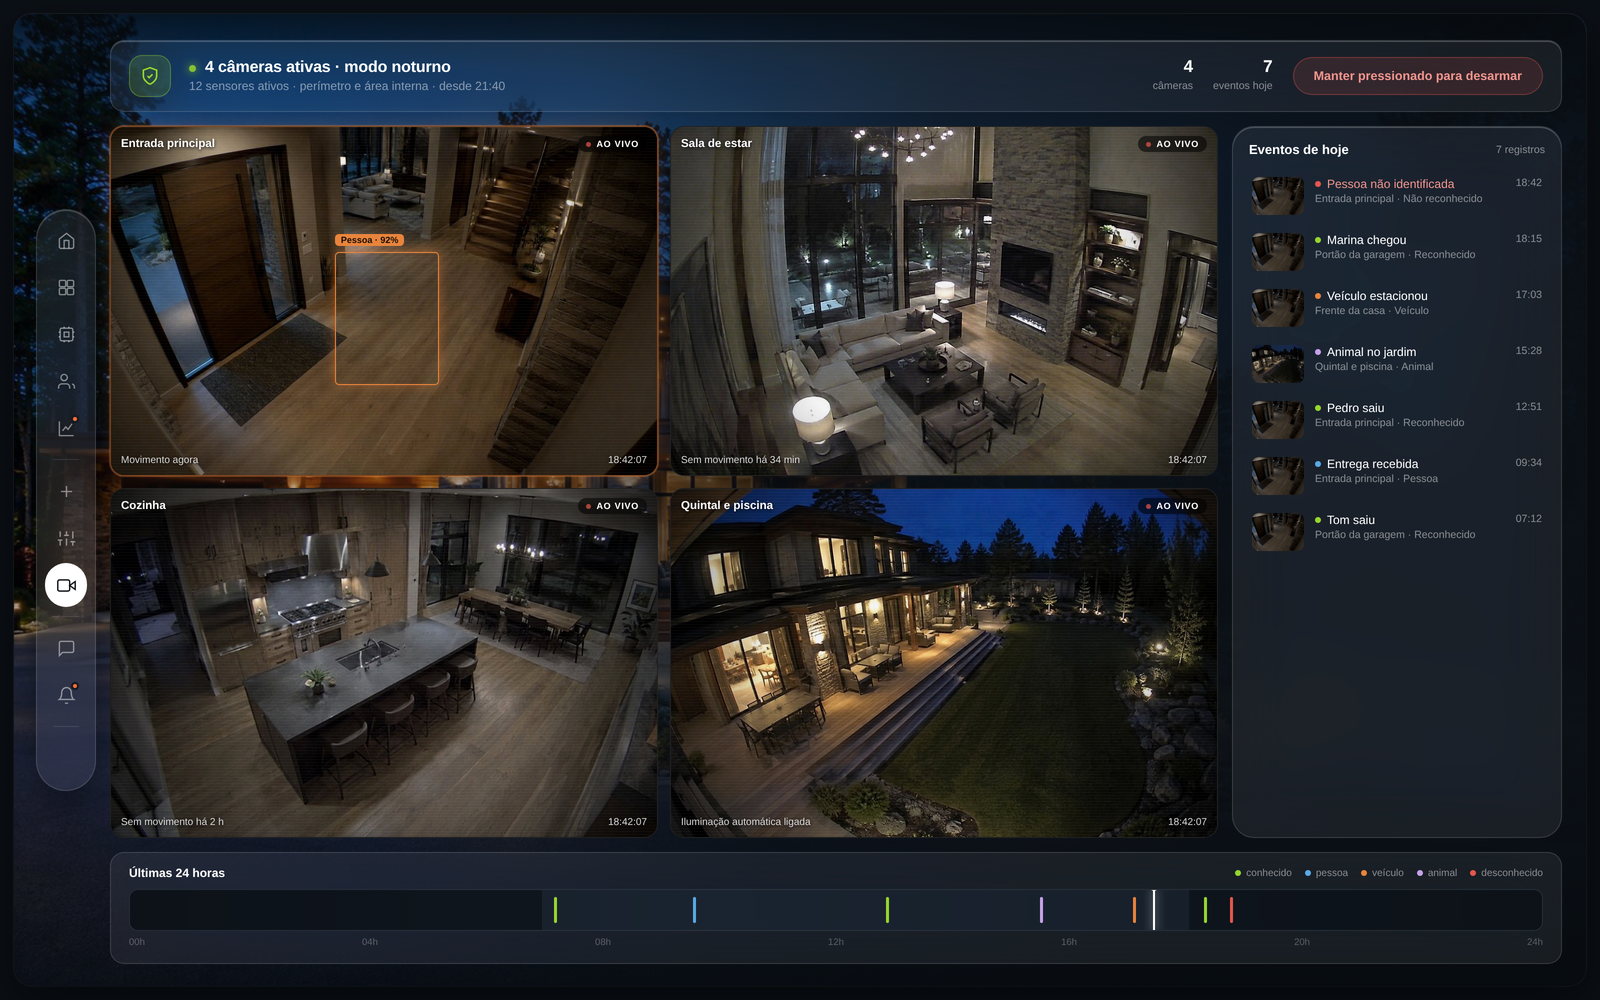The height and width of the screenshot is (1000, 1600).
Task: Click 'AO VIVO' badge on Cozinha feed
Action: (x=611, y=506)
